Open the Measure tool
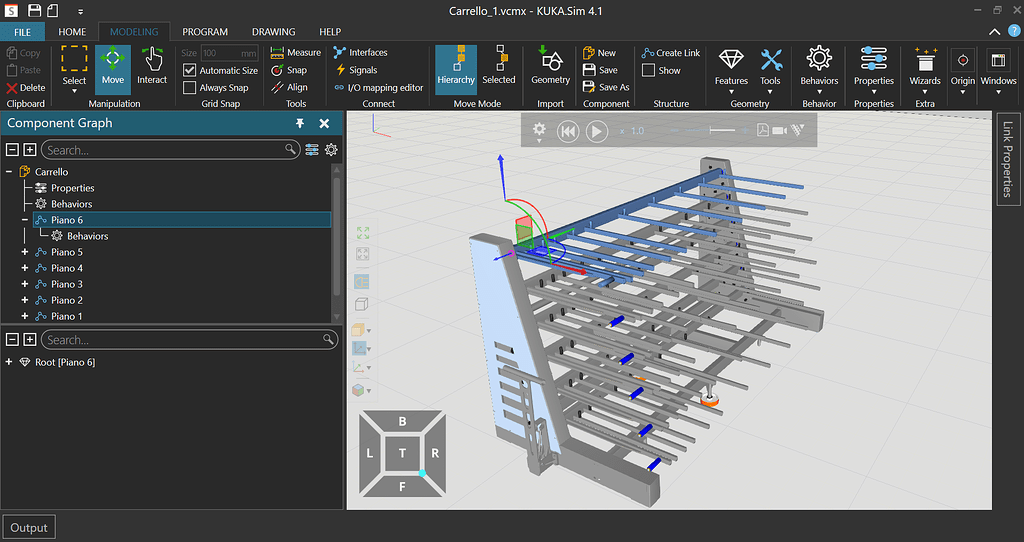Screen dimensions: 1024x542 (296, 53)
